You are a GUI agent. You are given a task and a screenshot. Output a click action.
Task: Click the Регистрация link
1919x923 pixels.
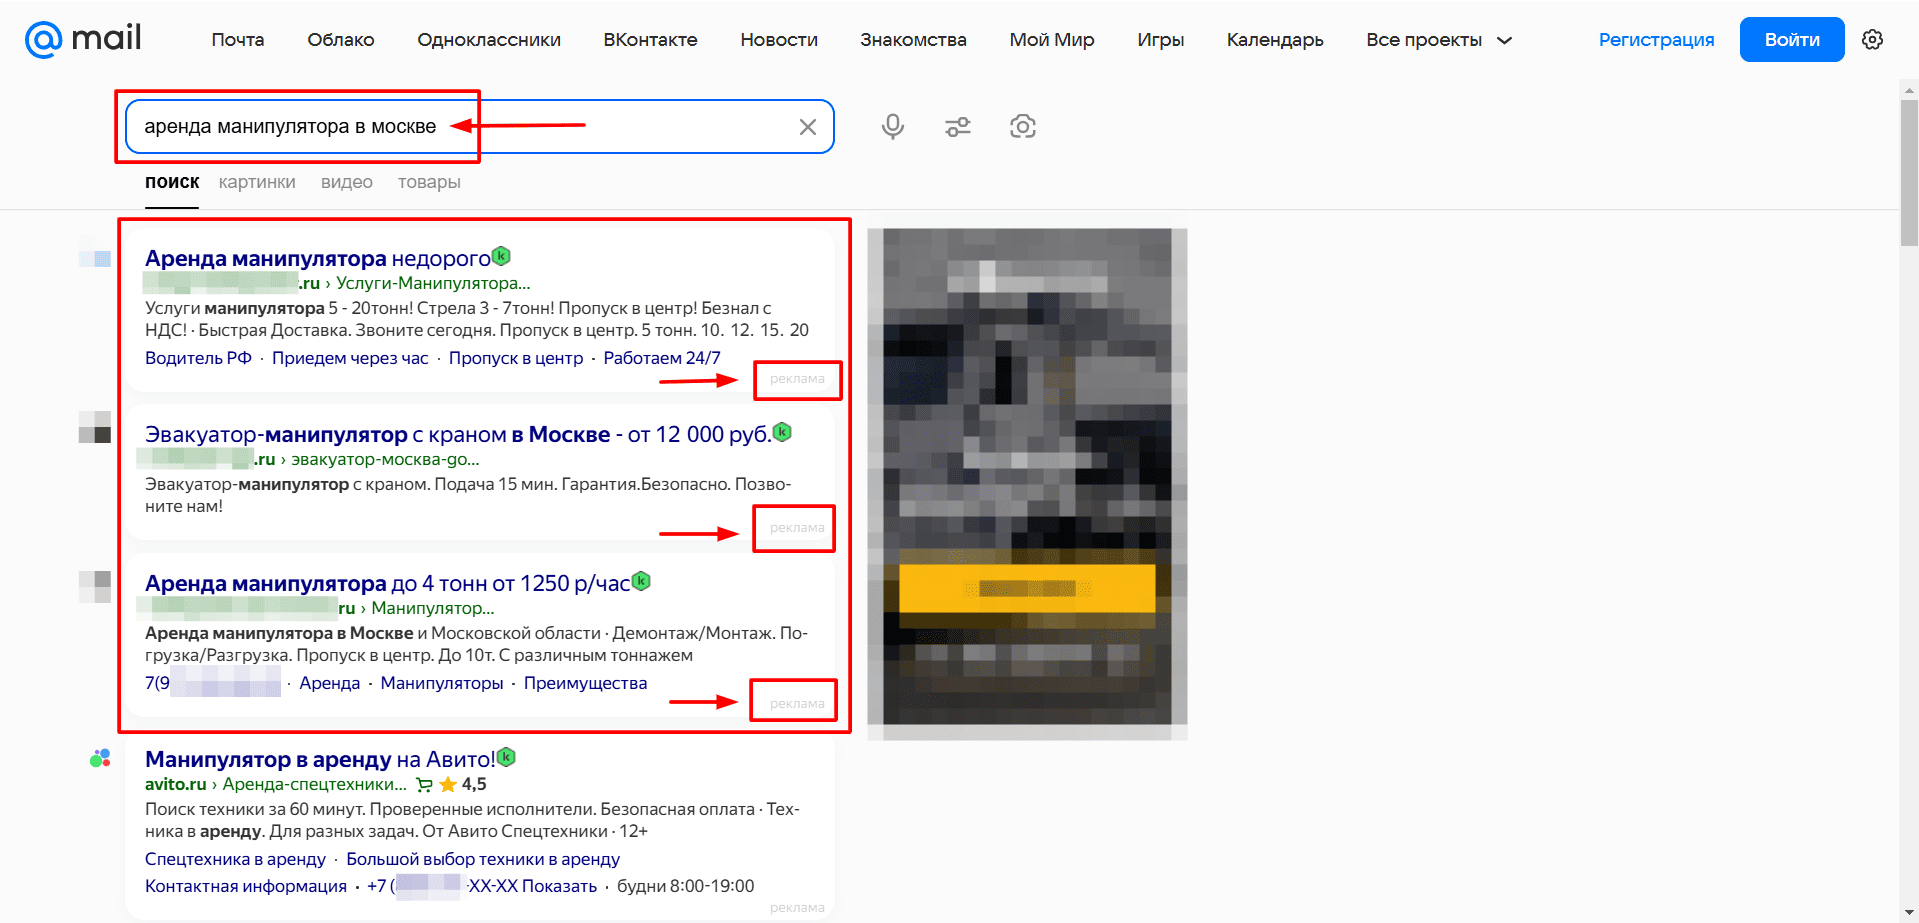[1656, 40]
